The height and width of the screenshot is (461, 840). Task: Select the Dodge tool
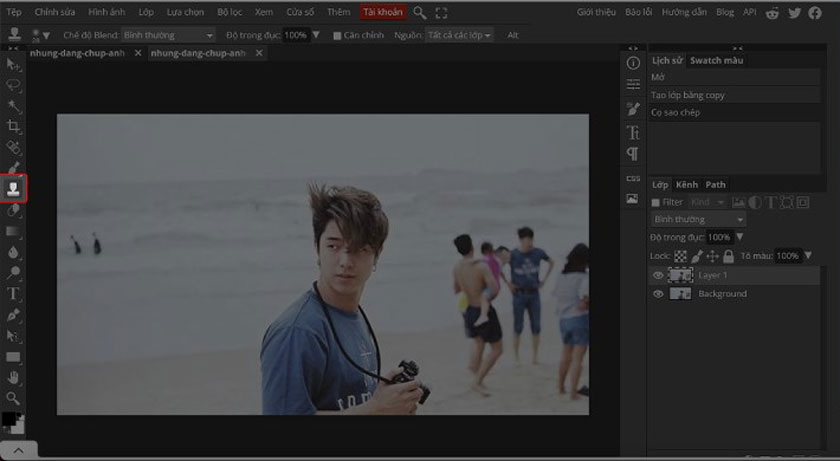click(x=13, y=273)
